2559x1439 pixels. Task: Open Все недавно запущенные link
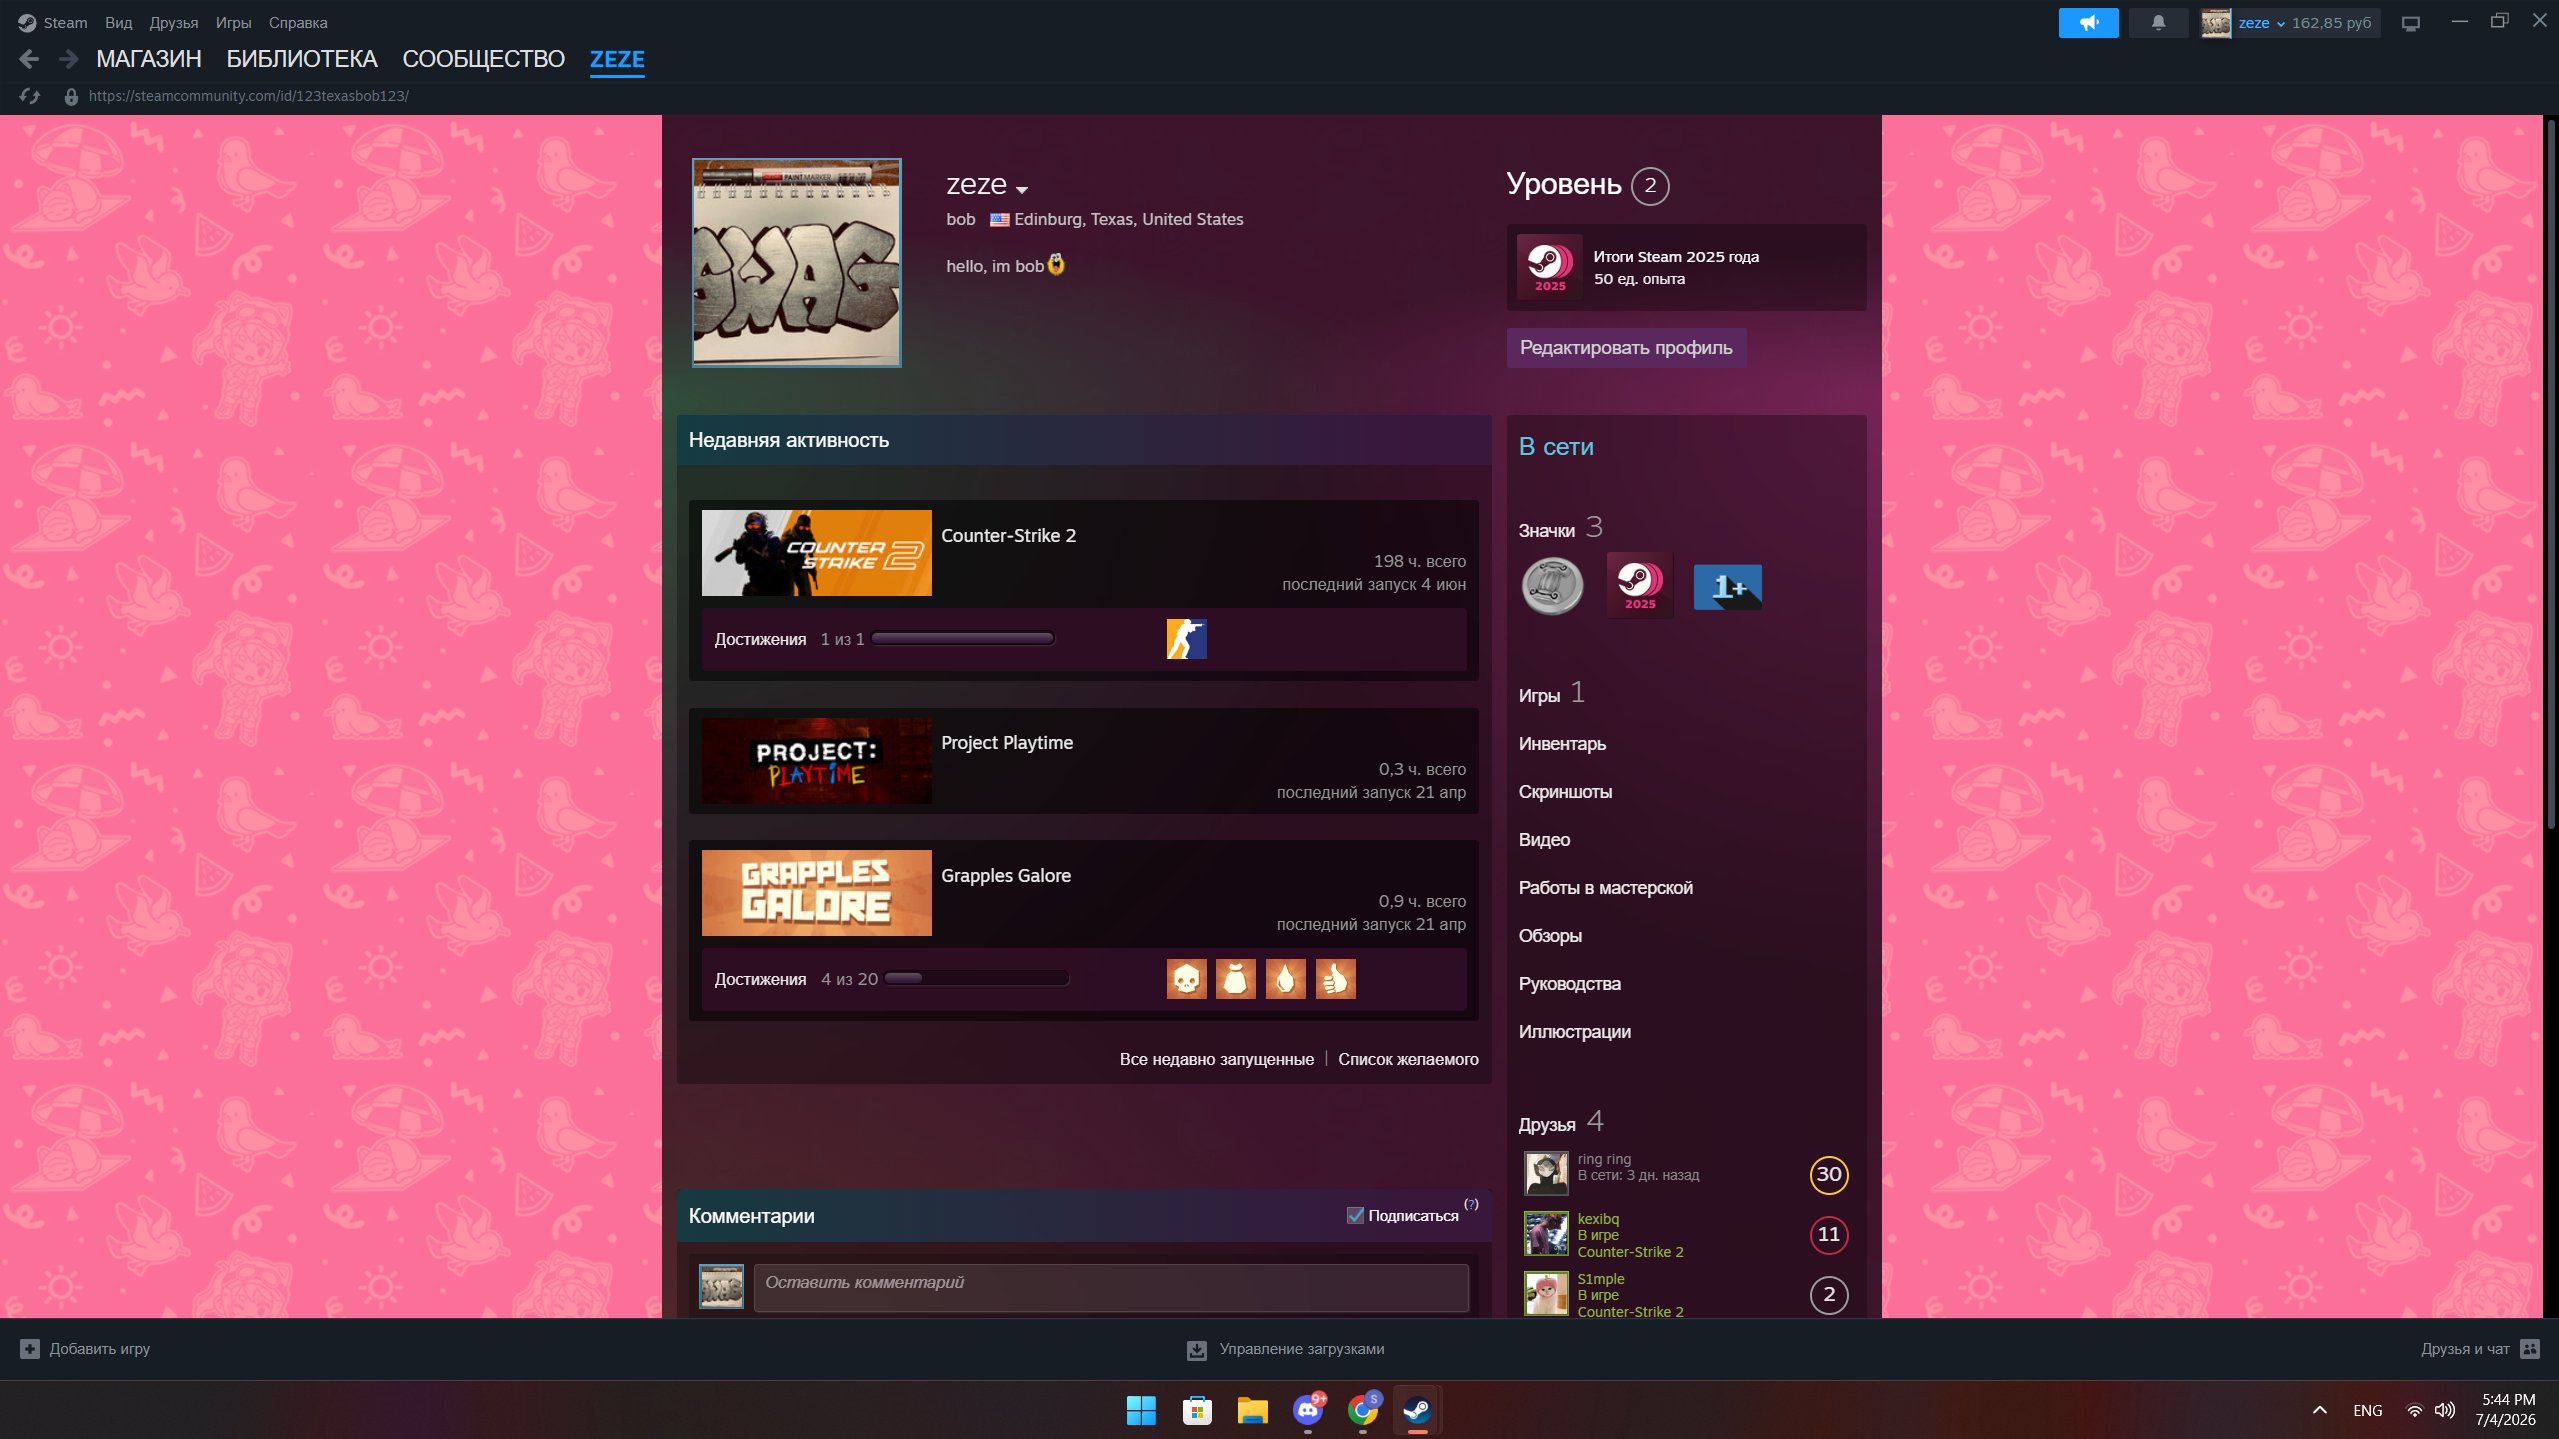(x=1216, y=1059)
